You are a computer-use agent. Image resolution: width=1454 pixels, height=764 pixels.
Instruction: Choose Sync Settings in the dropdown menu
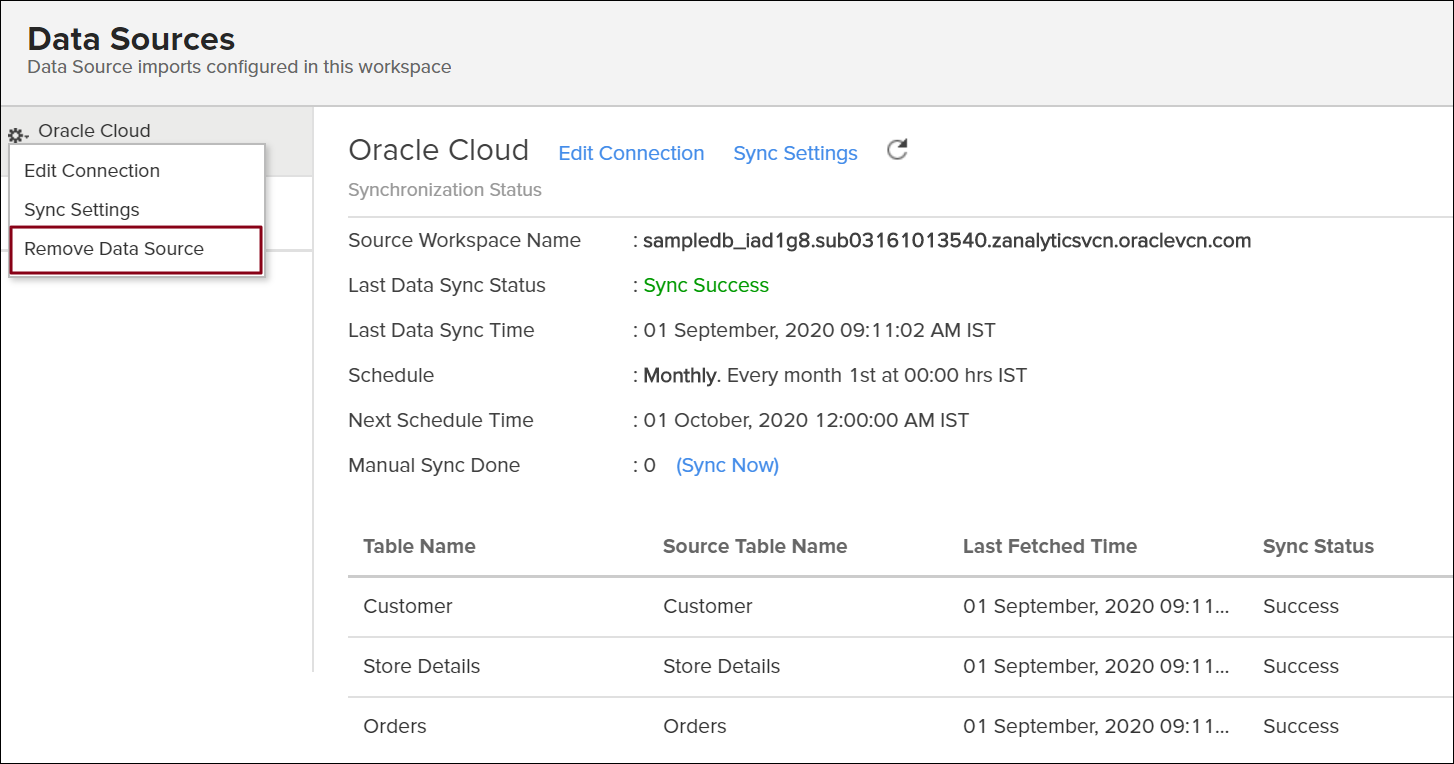pyautogui.click(x=82, y=210)
